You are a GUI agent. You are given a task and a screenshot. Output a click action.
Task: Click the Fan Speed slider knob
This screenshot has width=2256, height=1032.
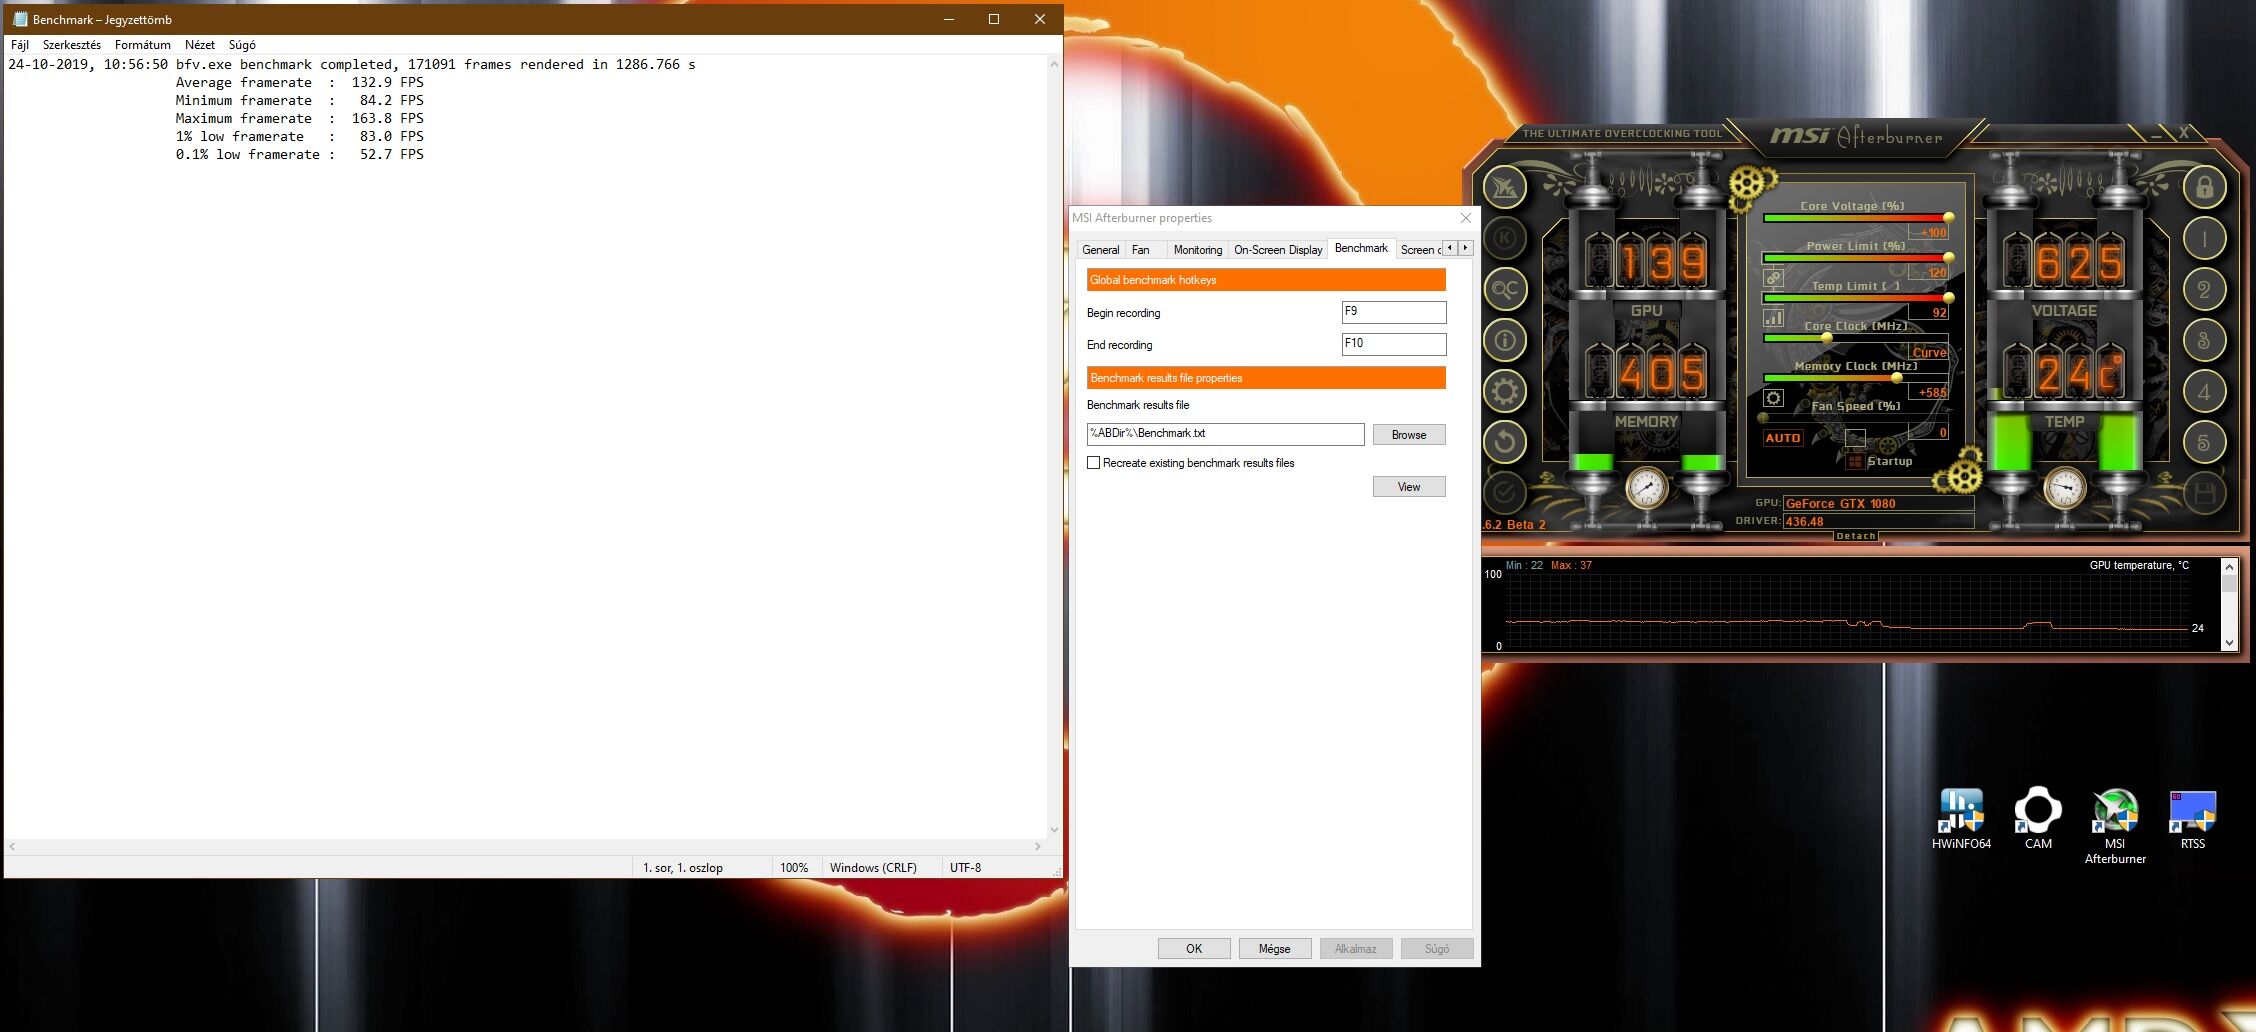(1764, 417)
